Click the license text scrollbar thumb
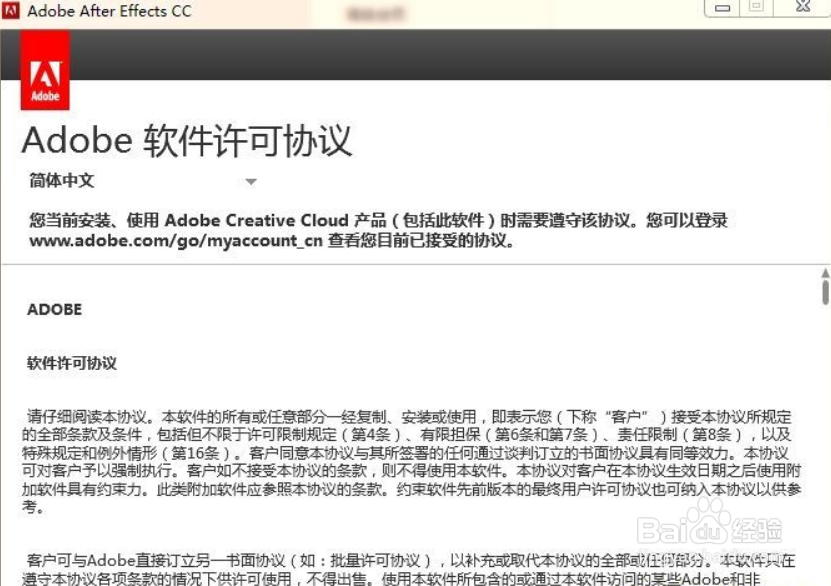Screen dimensions: 831x586 (826, 292)
